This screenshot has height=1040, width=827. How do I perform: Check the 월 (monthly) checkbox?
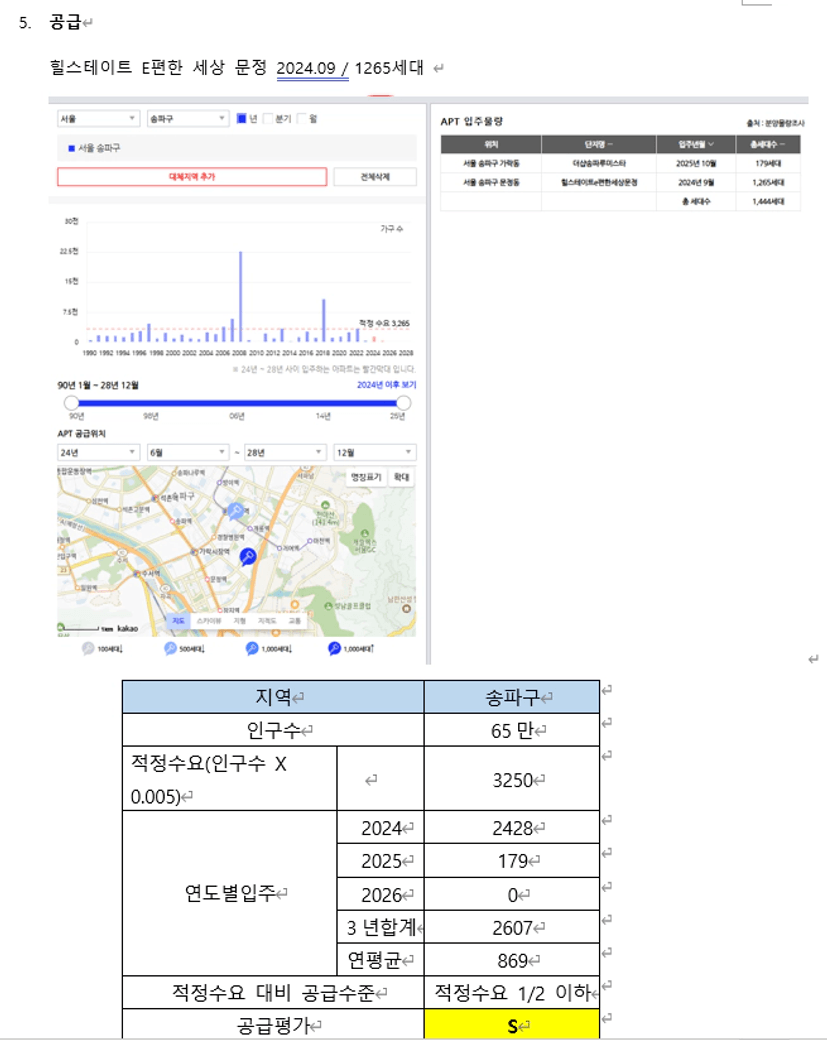[302, 119]
